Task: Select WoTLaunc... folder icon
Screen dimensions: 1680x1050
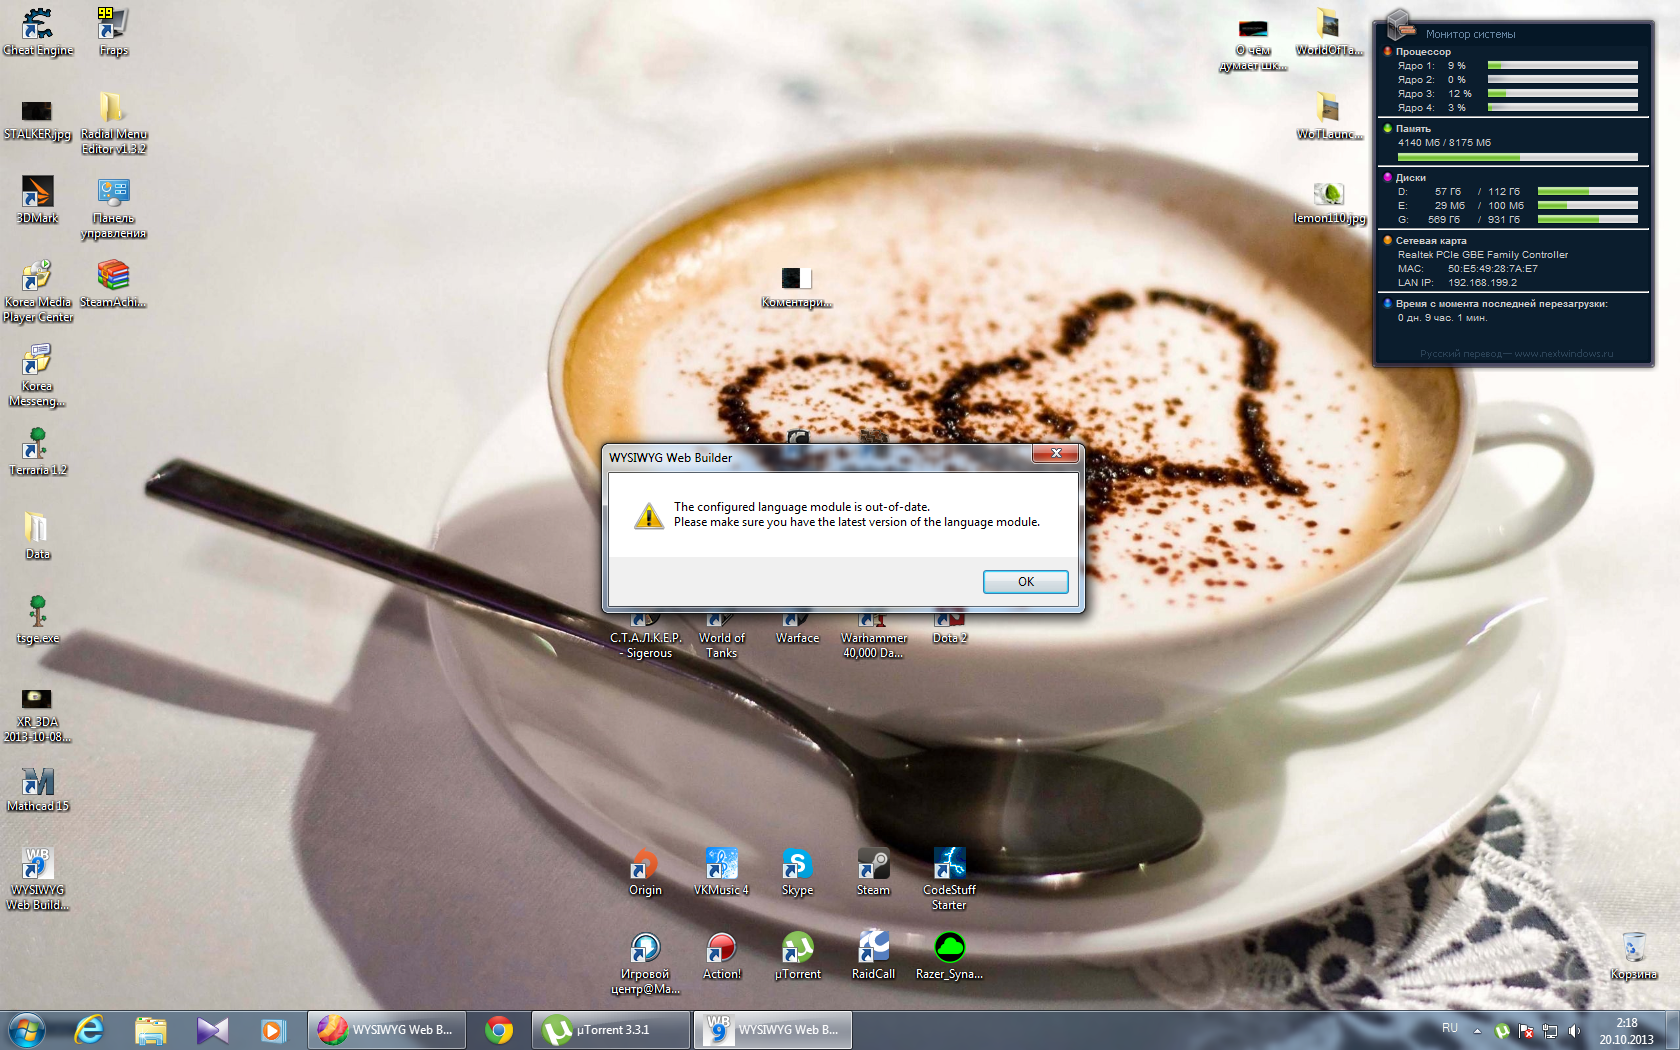Action: (1329, 116)
